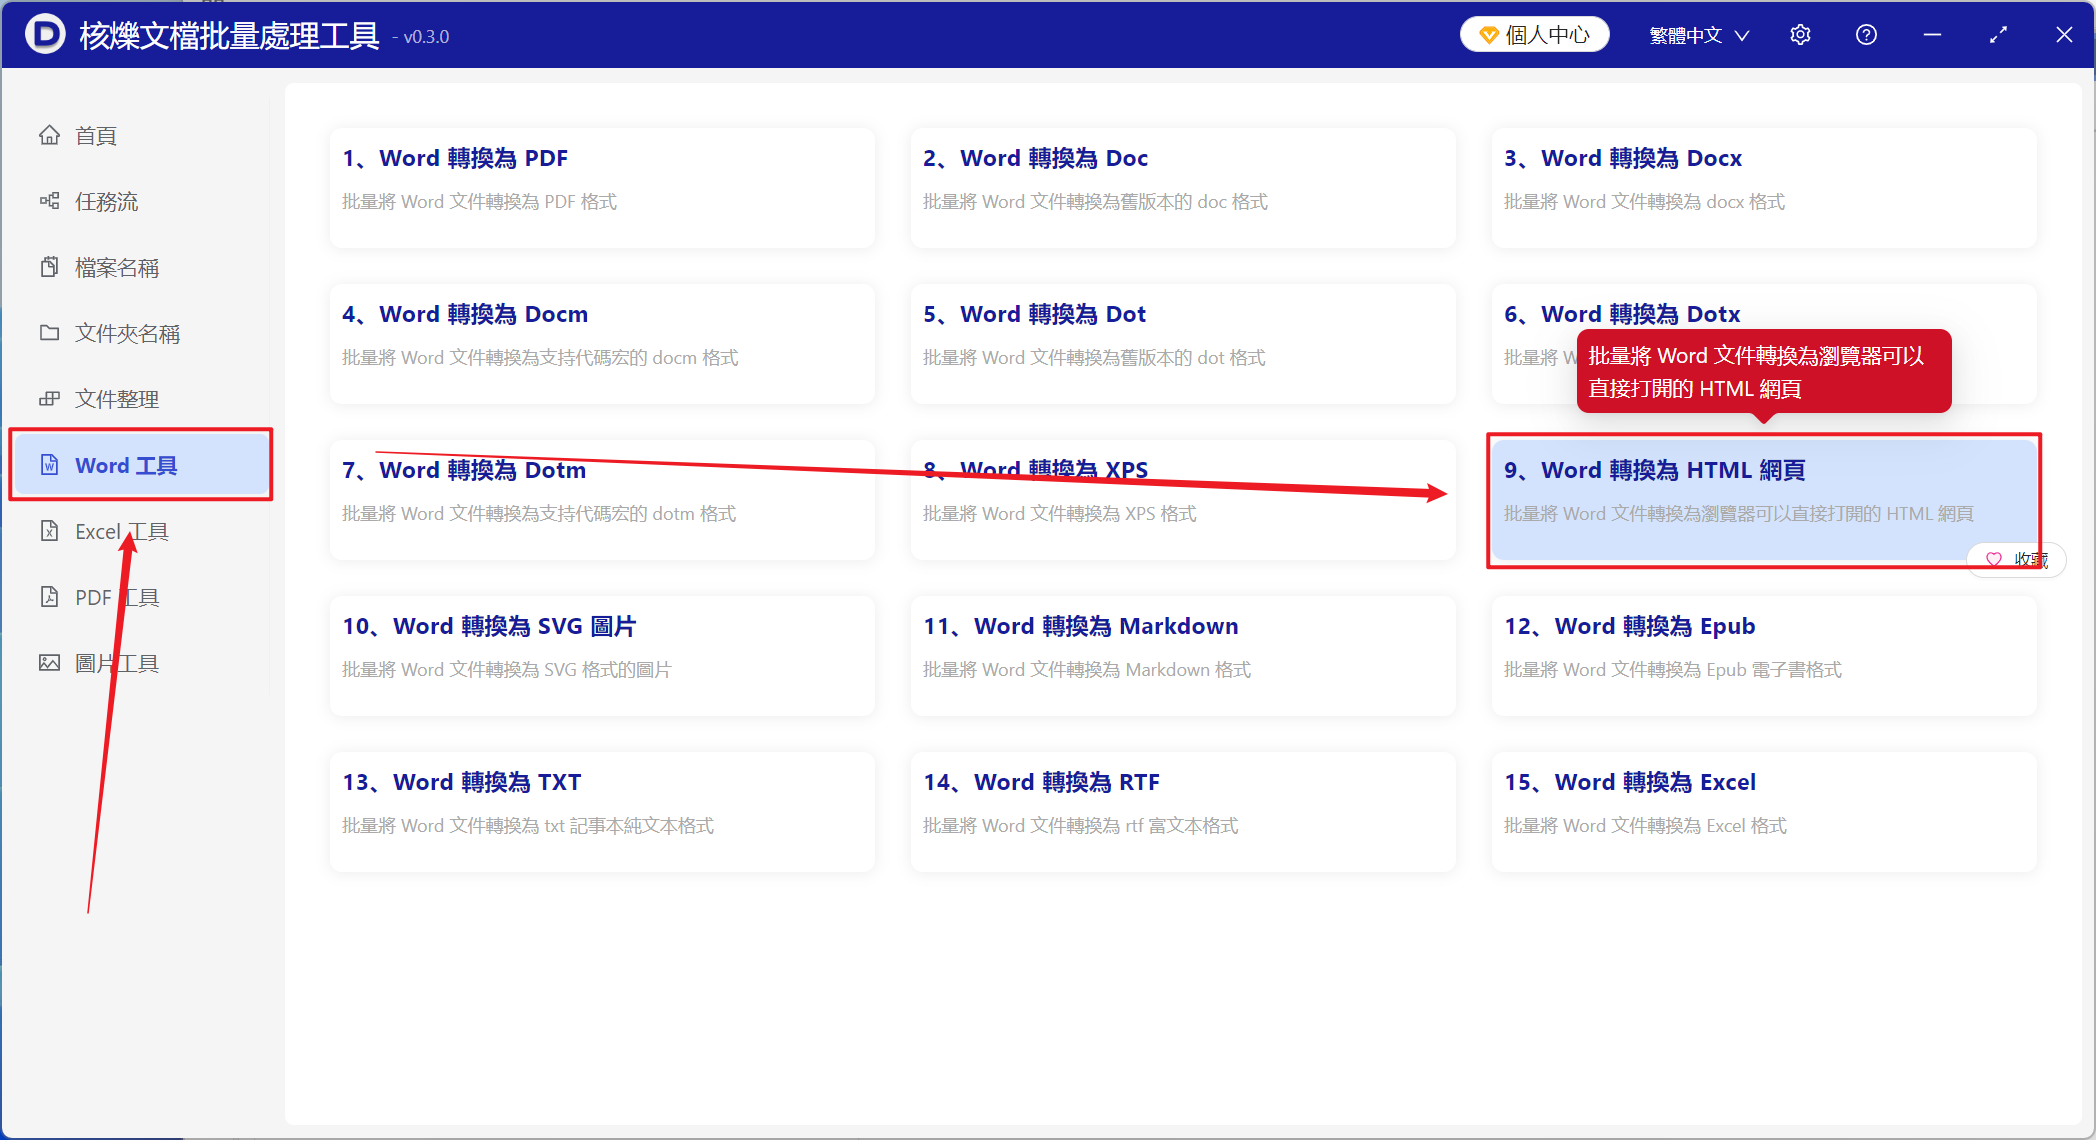Click the Word document icon in sidebar
Screen dimensions: 2096x1140
tap(49, 465)
